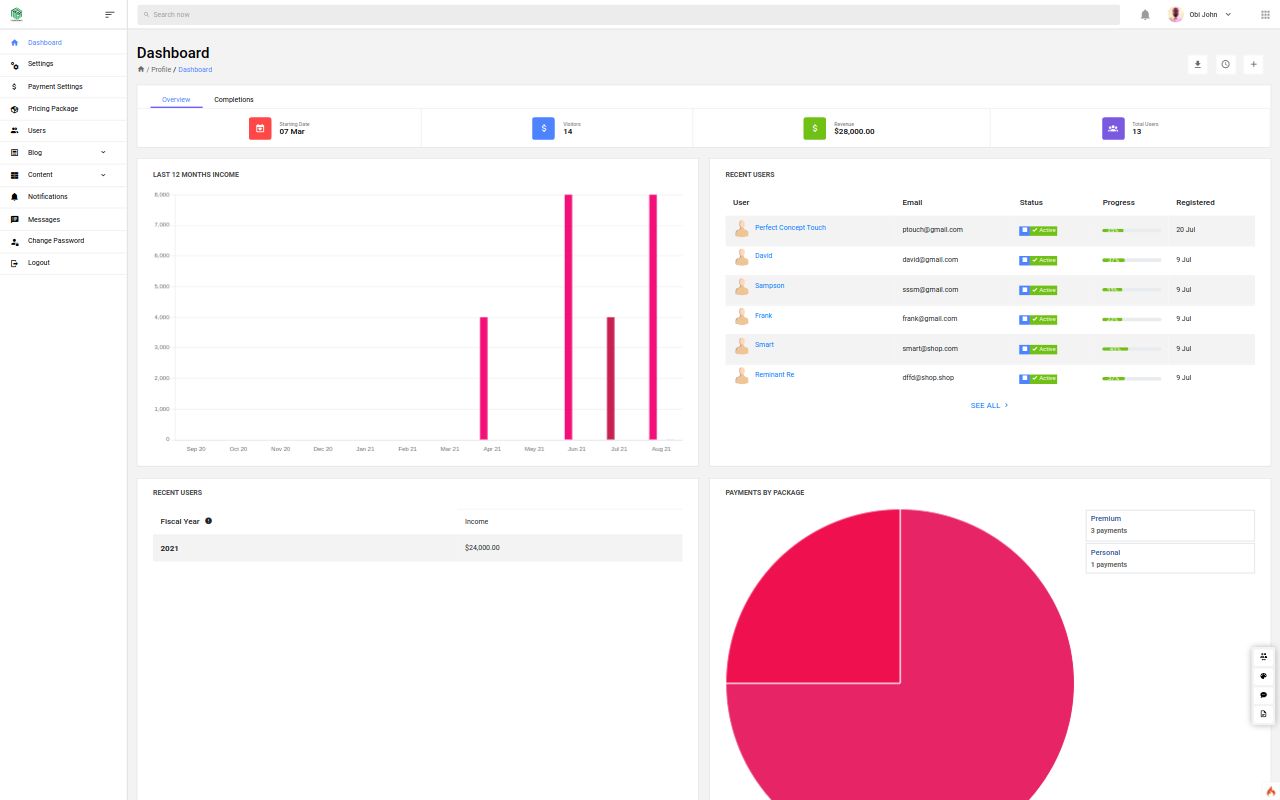The image size is (1280, 800).
Task: Open the Reminant Re user link
Action: point(774,374)
